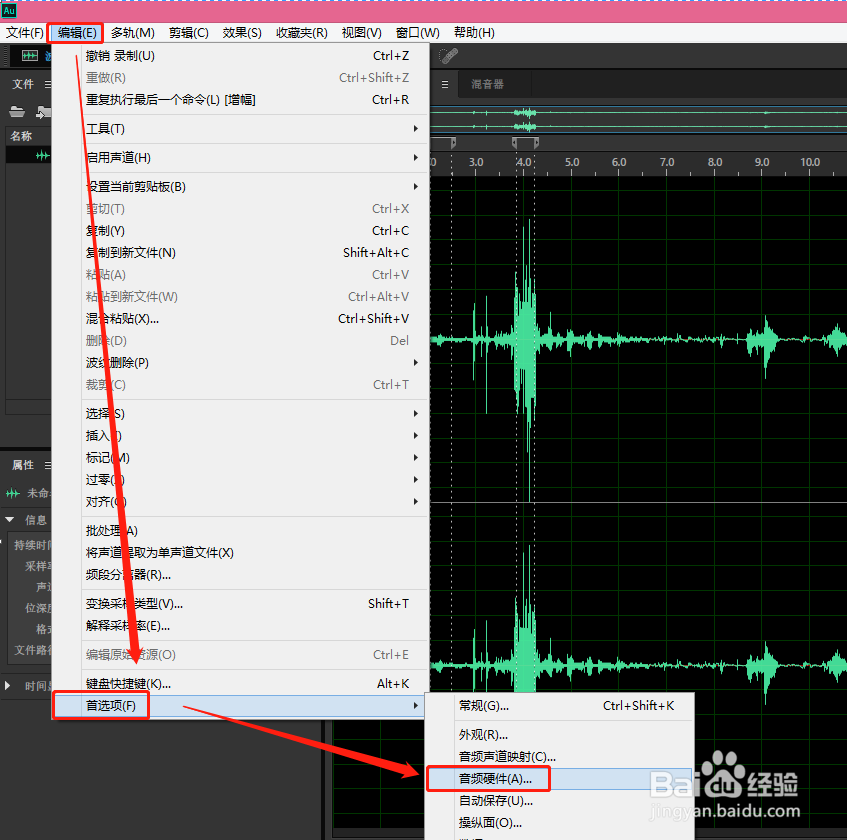Image resolution: width=847 pixels, height=840 pixels.
Task: Open the 首选项(F) submenu
Action: [x=239, y=705]
